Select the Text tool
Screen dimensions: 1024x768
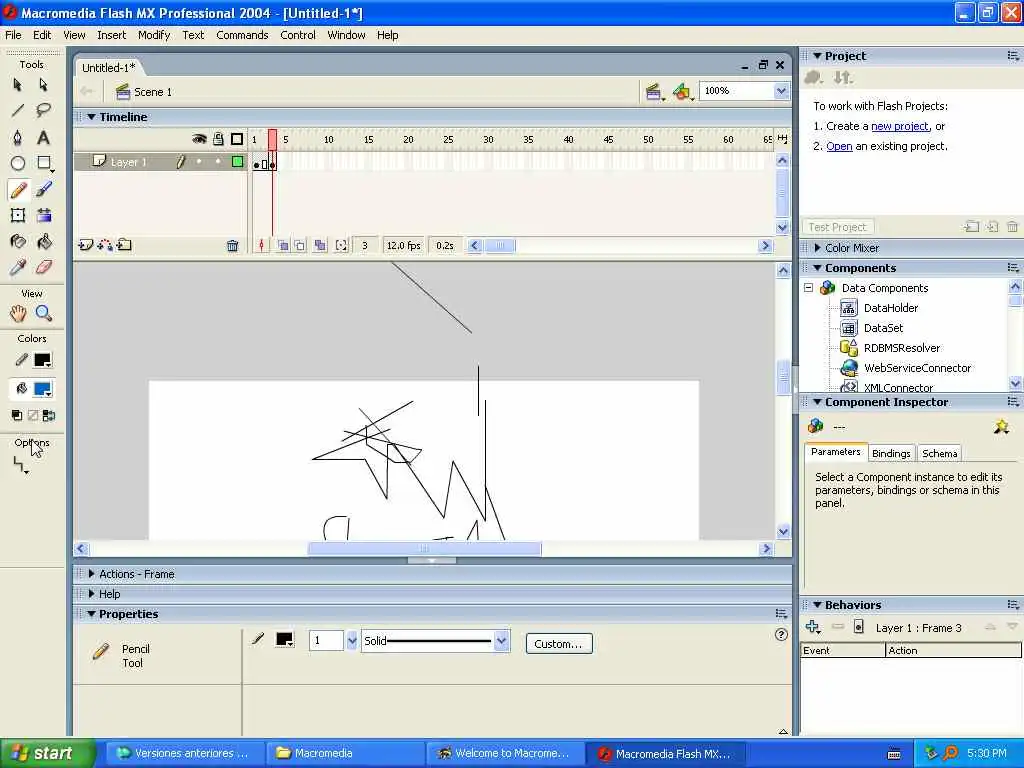tap(43, 137)
